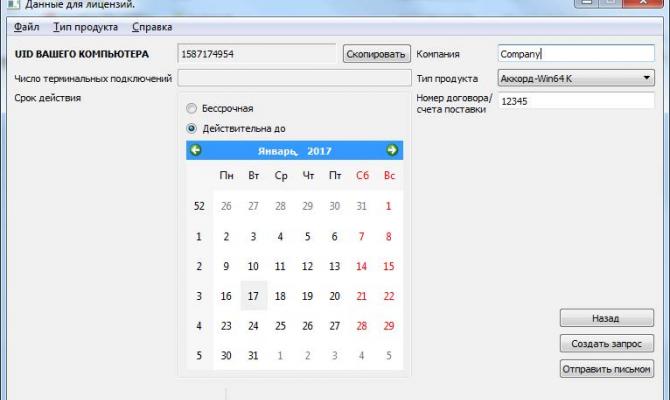
Task: Select January 7 in the calendar
Action: click(361, 236)
